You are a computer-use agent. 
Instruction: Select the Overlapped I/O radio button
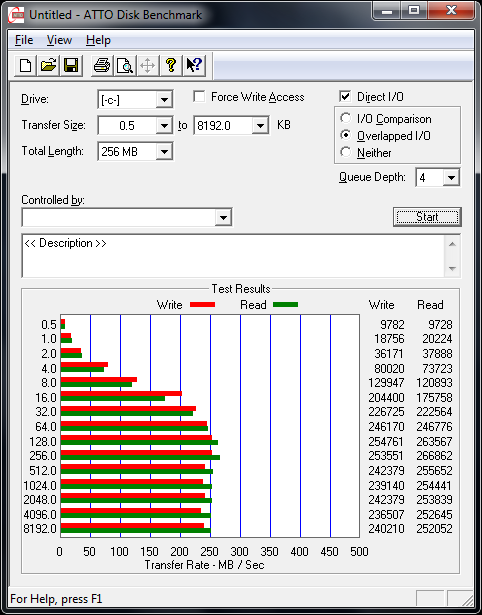tap(346, 135)
